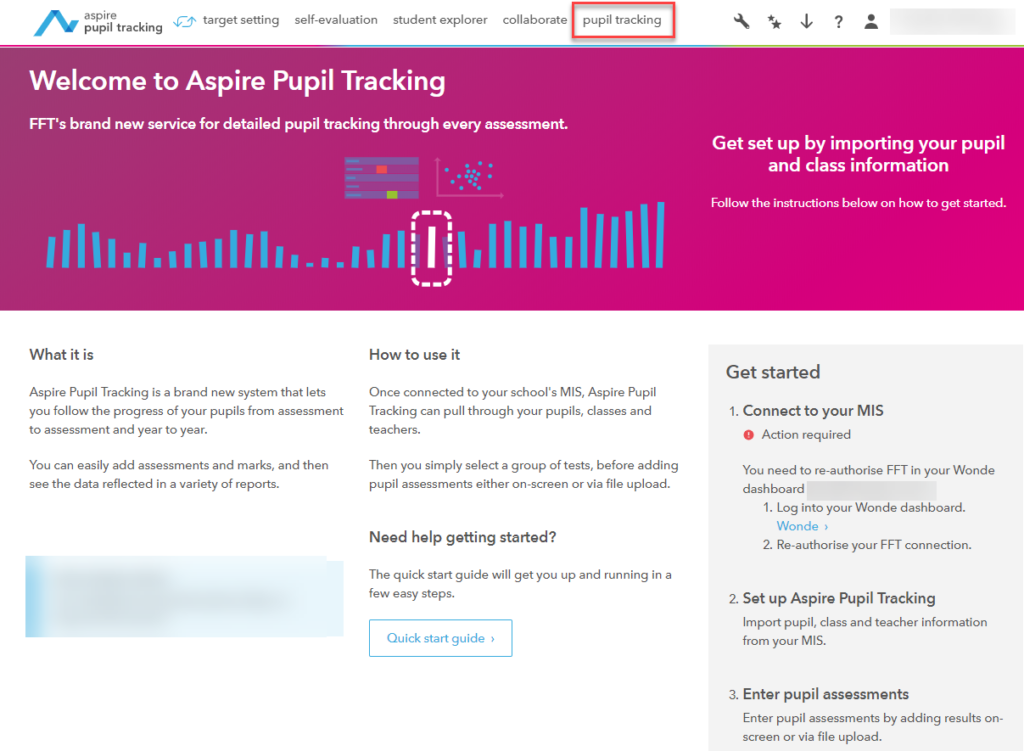Open the collaborate menu
Viewport: 1024px width, 751px height.
tap(535, 20)
